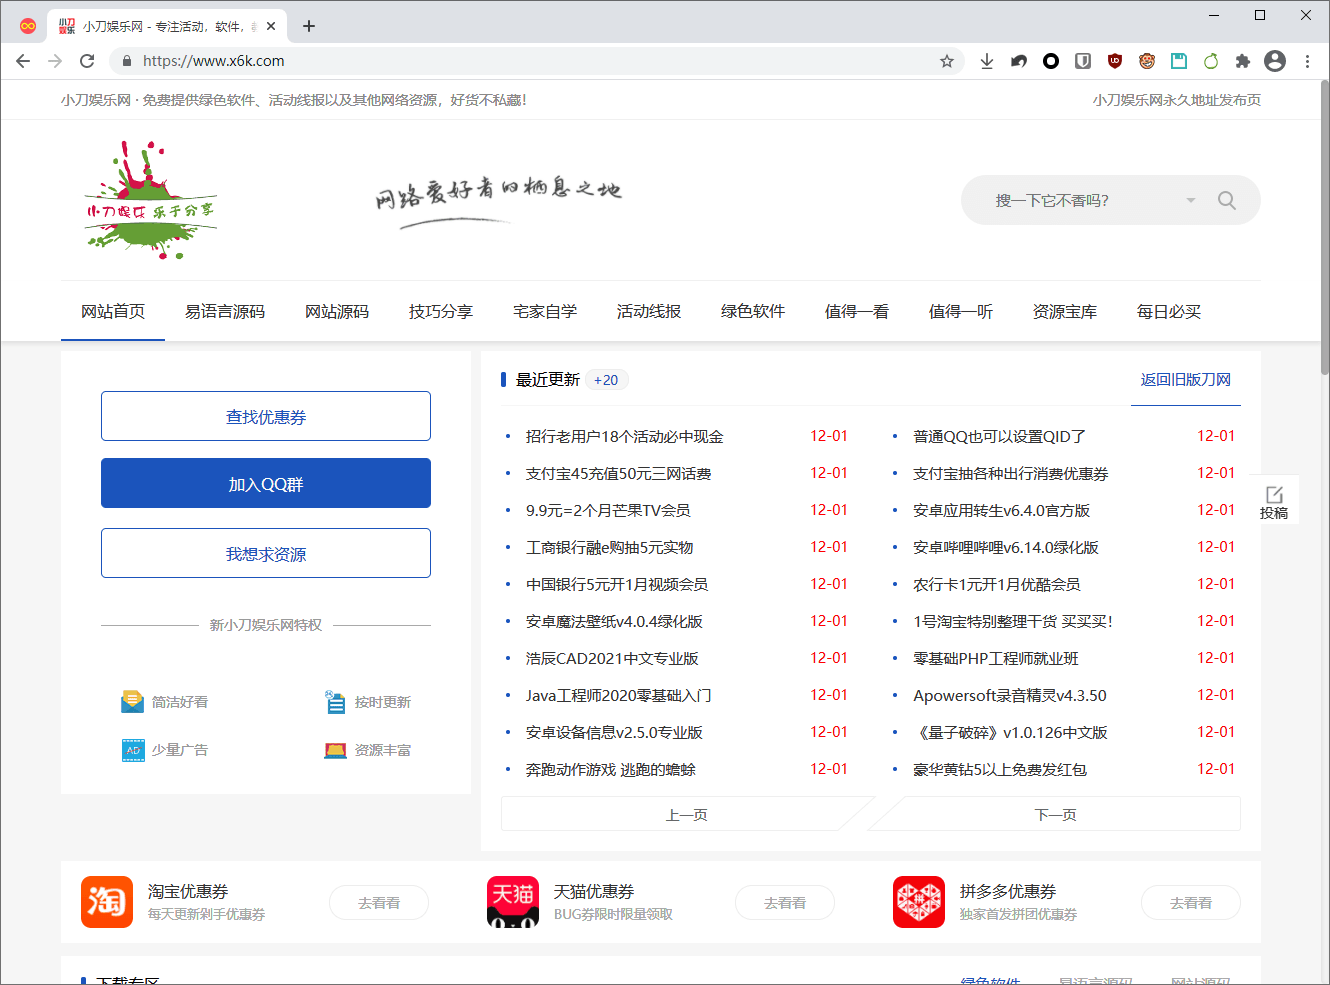Click the Tmall coupon logo icon
Viewport: 1330px width, 985px height.
pos(513,902)
